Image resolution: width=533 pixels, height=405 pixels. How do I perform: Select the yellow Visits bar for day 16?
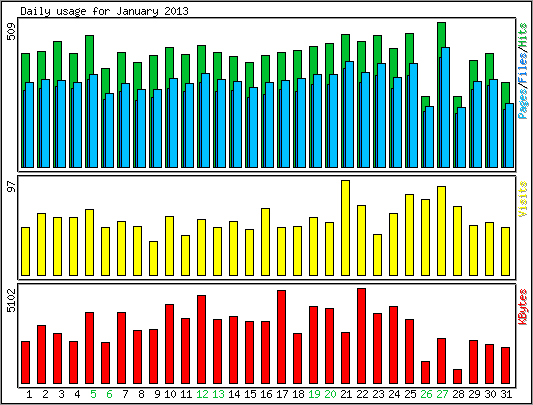[265, 242]
